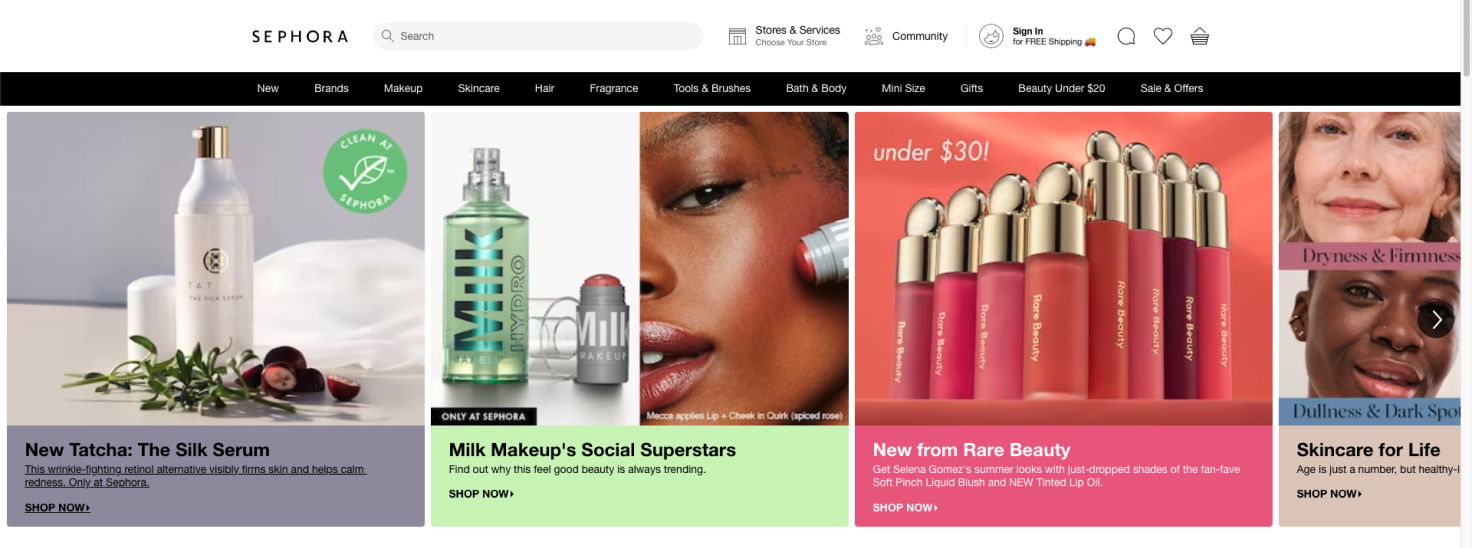Open the Beauty Under $20 menu

coord(1061,88)
